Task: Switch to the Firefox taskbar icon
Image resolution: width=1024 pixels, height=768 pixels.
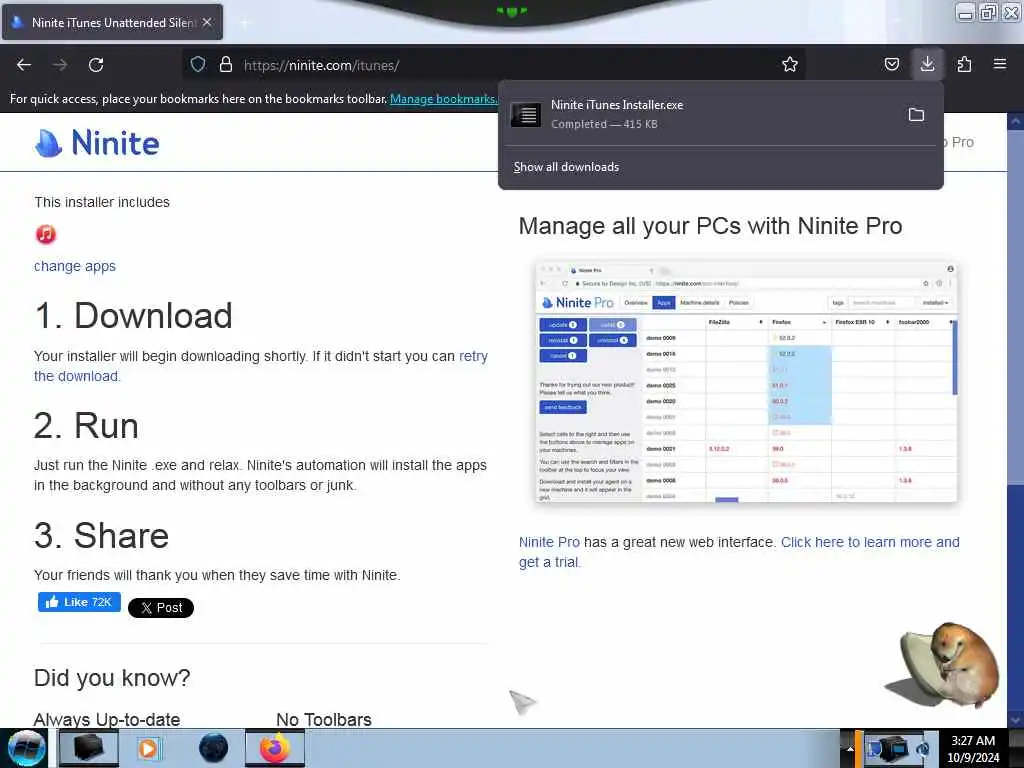Action: pos(275,748)
